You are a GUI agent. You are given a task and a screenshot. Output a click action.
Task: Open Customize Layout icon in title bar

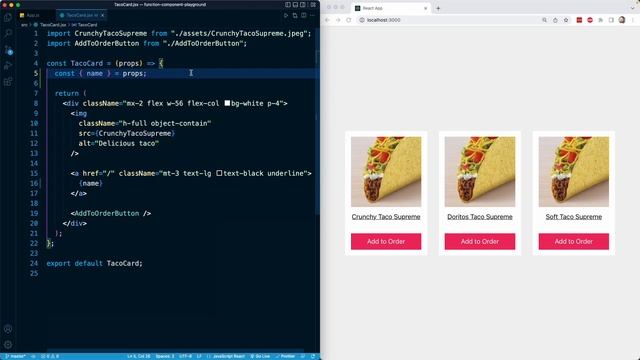(313, 5)
